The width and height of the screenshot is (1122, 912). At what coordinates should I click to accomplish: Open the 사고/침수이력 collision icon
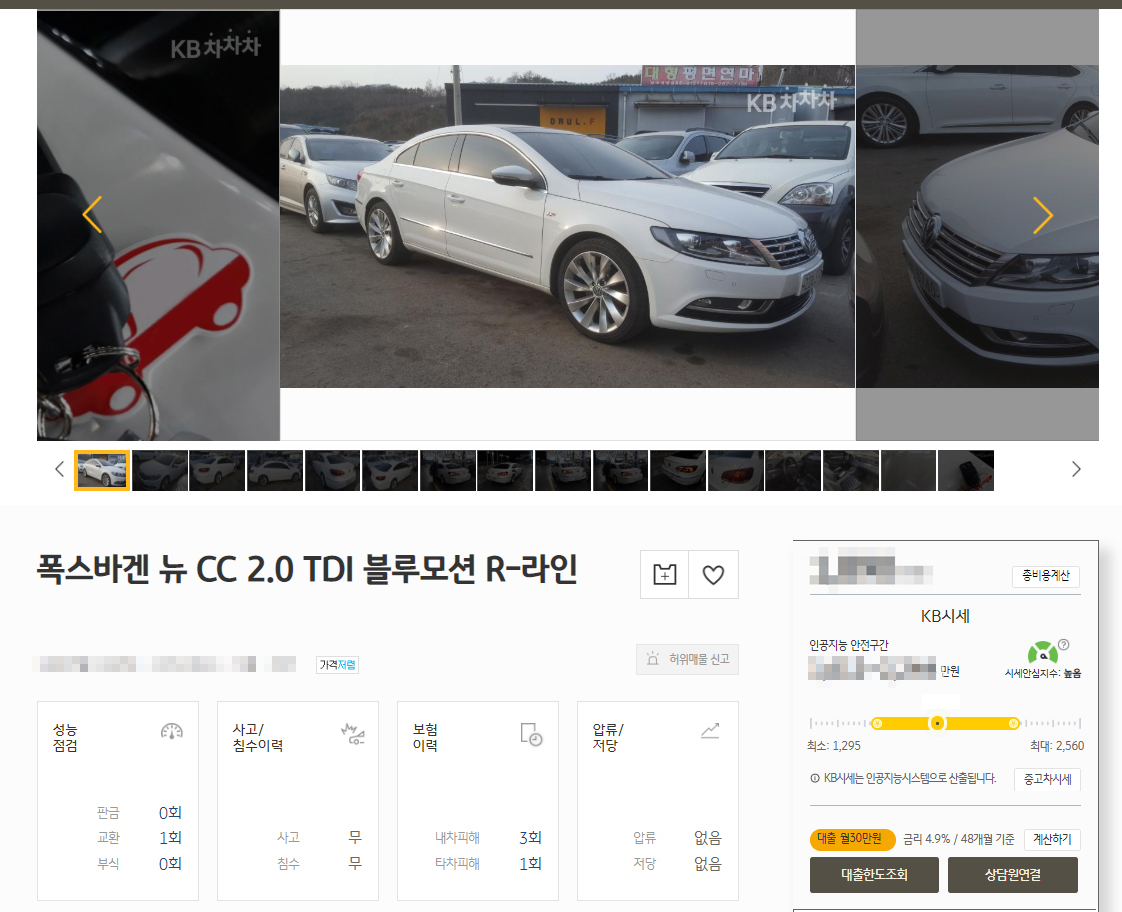coord(353,733)
